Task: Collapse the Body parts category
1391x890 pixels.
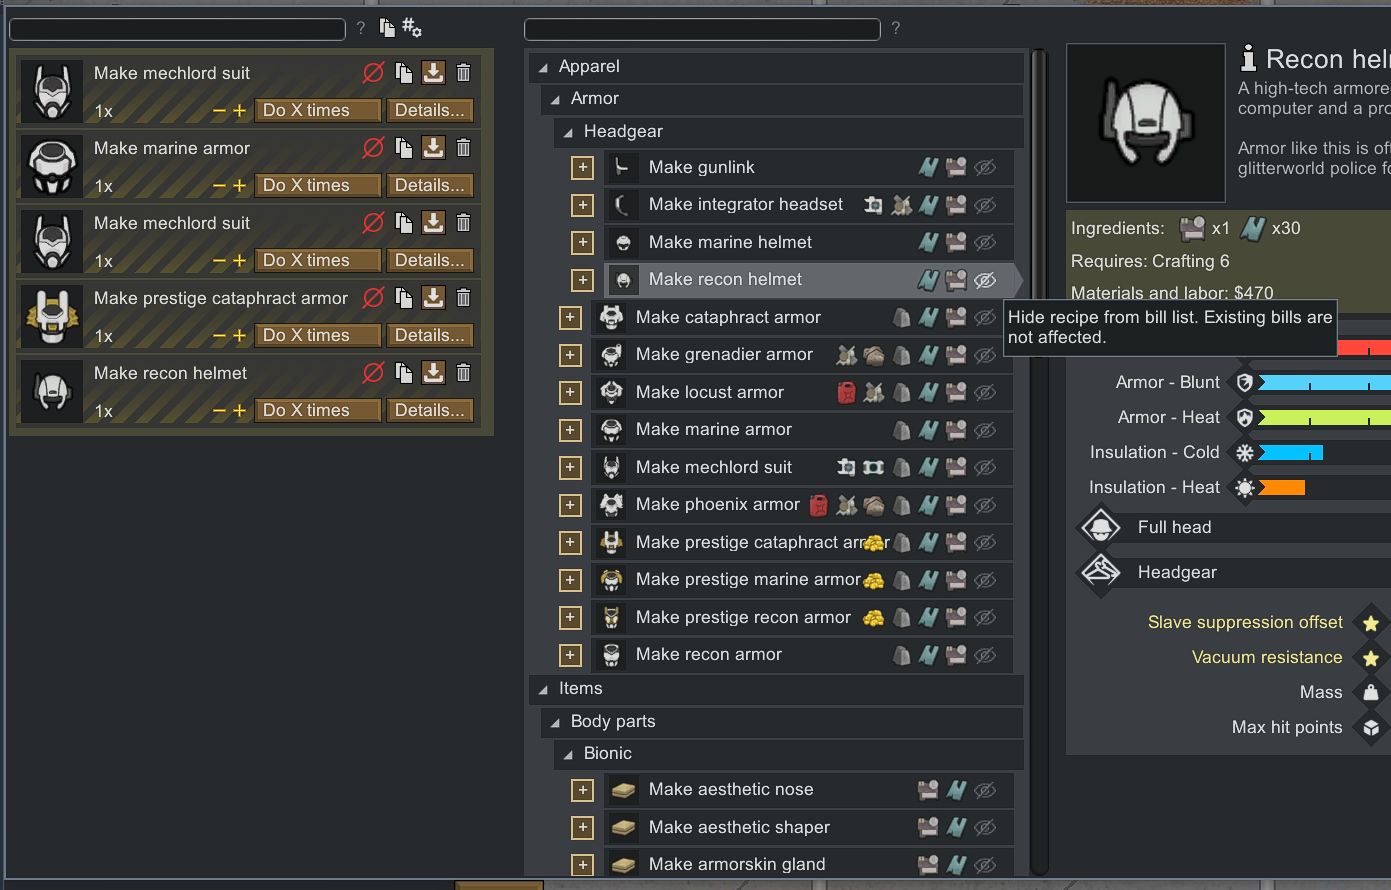Action: click(555, 722)
